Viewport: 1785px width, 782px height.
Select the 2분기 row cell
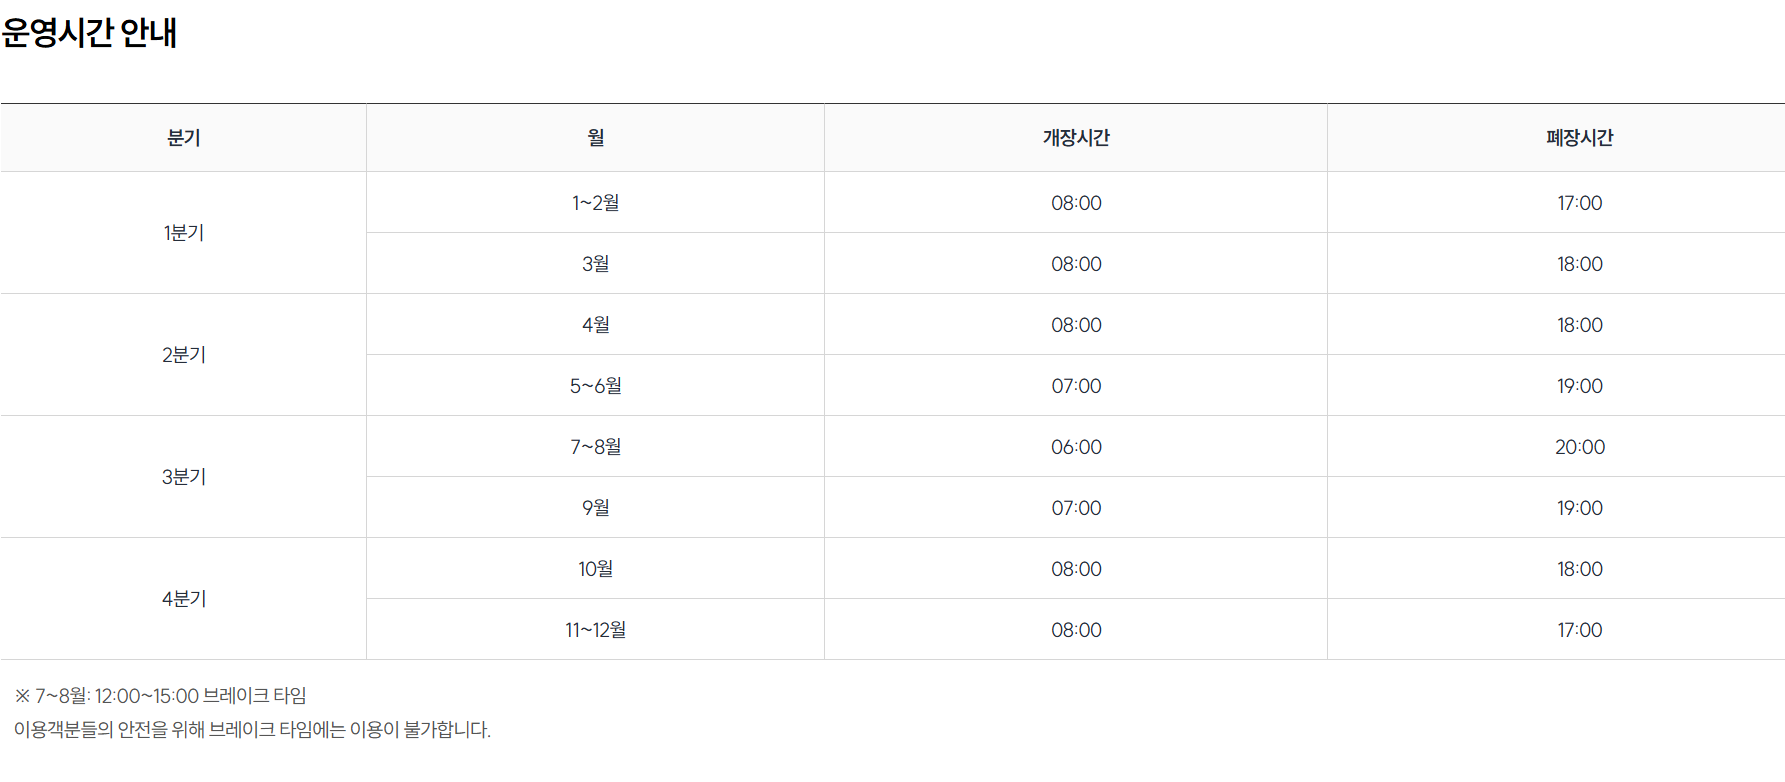[184, 355]
